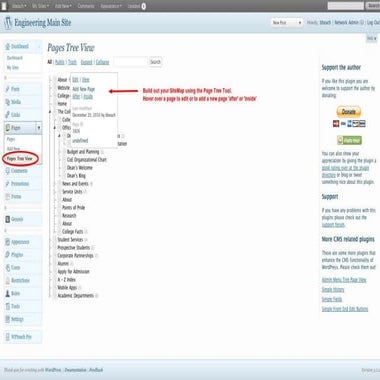This screenshot has width=380, height=380.
Task: Select College Facts tree page
Action: coord(73,232)
